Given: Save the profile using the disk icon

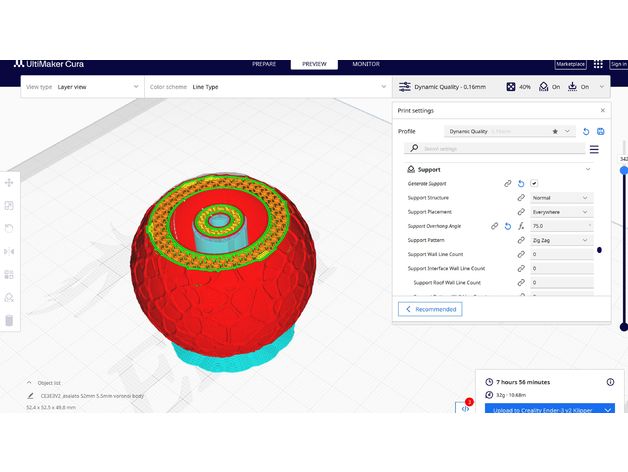Looking at the screenshot, I should (x=600, y=131).
